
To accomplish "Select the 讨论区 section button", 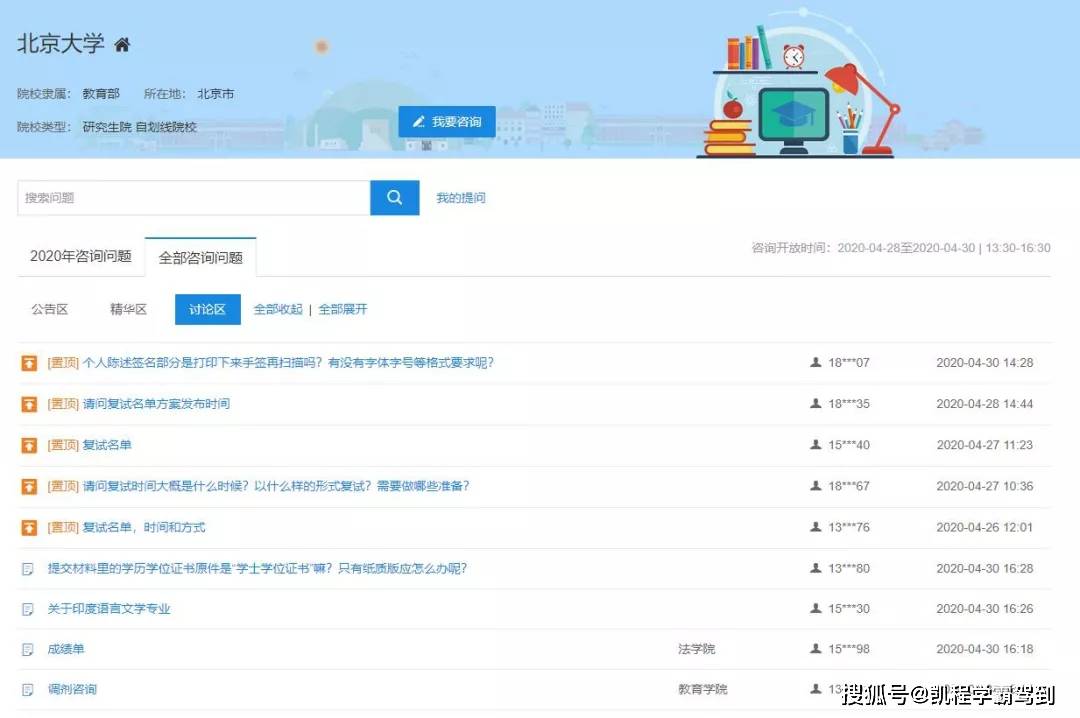I will pyautogui.click(x=207, y=310).
